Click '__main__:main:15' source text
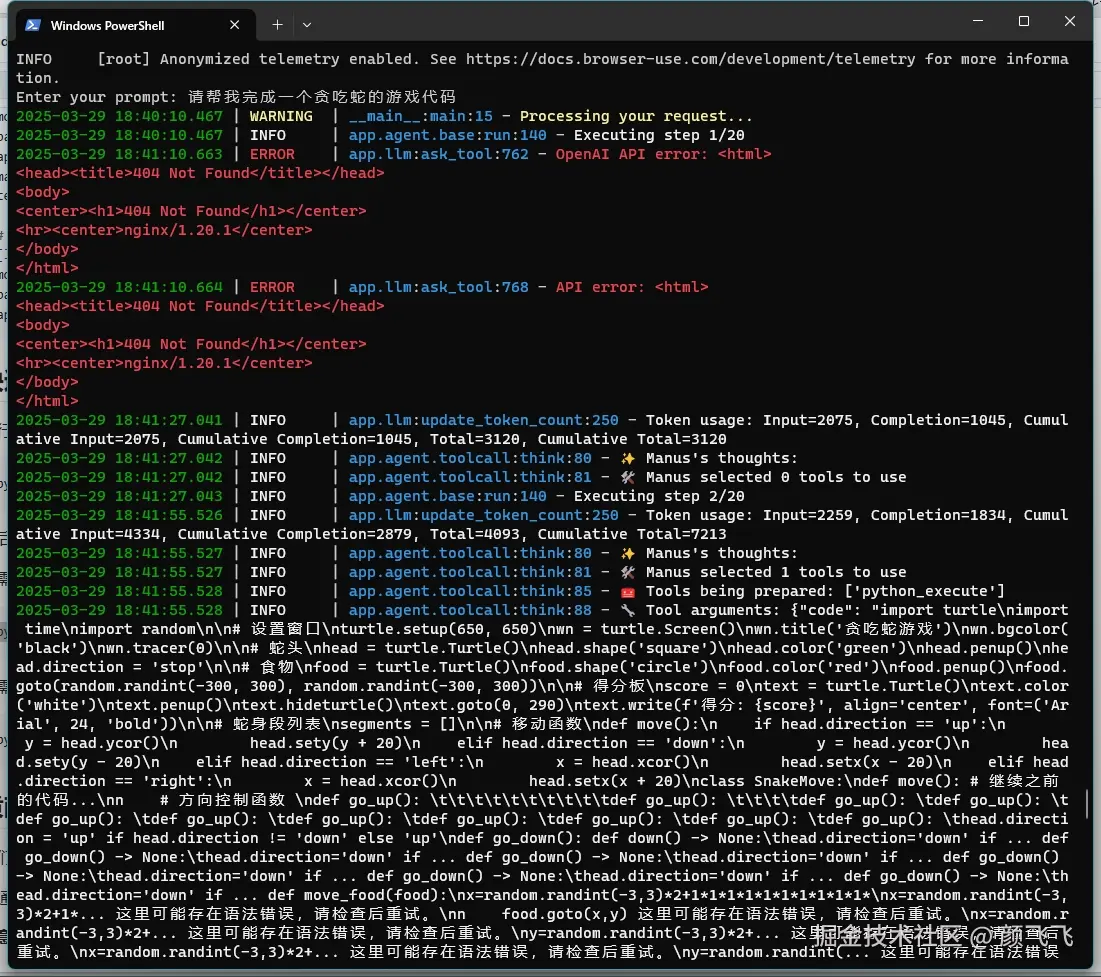The image size is (1101, 977). [420, 116]
